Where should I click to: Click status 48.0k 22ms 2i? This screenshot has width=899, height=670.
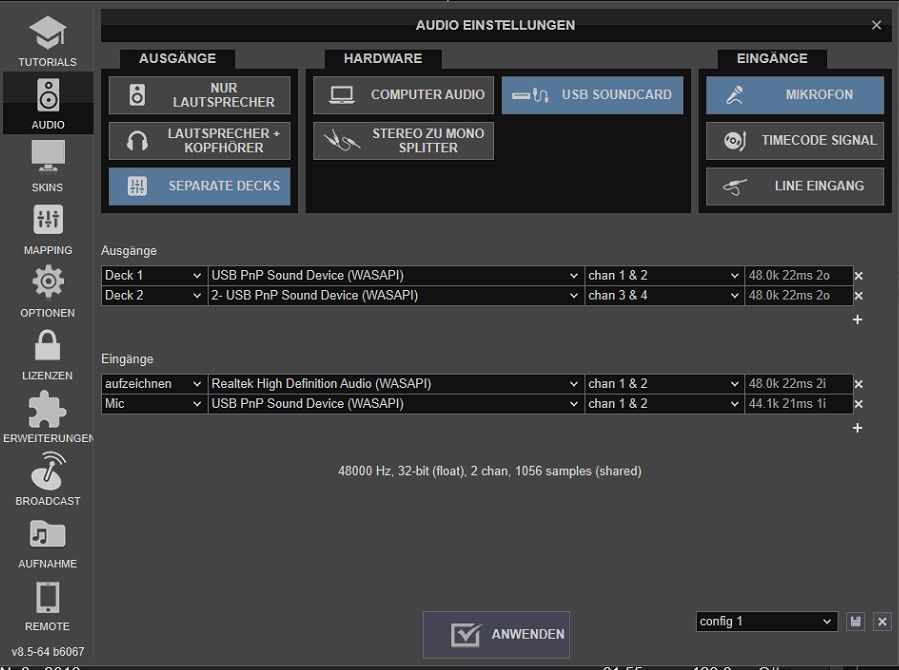pyautogui.click(x=799, y=384)
